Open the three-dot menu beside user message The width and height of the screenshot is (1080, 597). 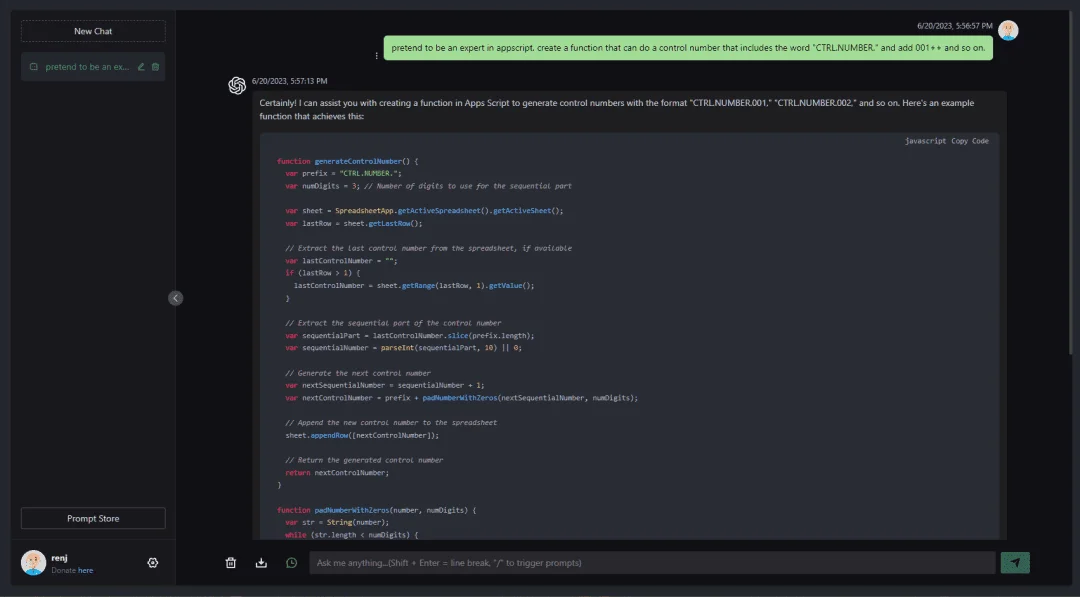[376, 56]
